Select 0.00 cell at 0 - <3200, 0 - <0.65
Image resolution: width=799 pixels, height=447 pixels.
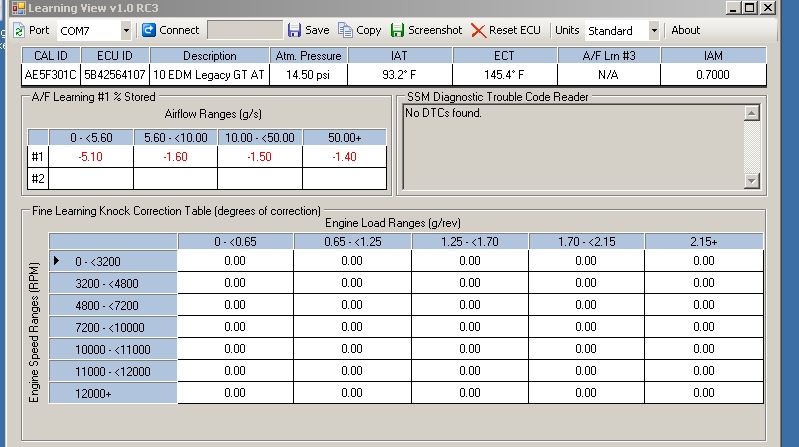click(x=235, y=261)
